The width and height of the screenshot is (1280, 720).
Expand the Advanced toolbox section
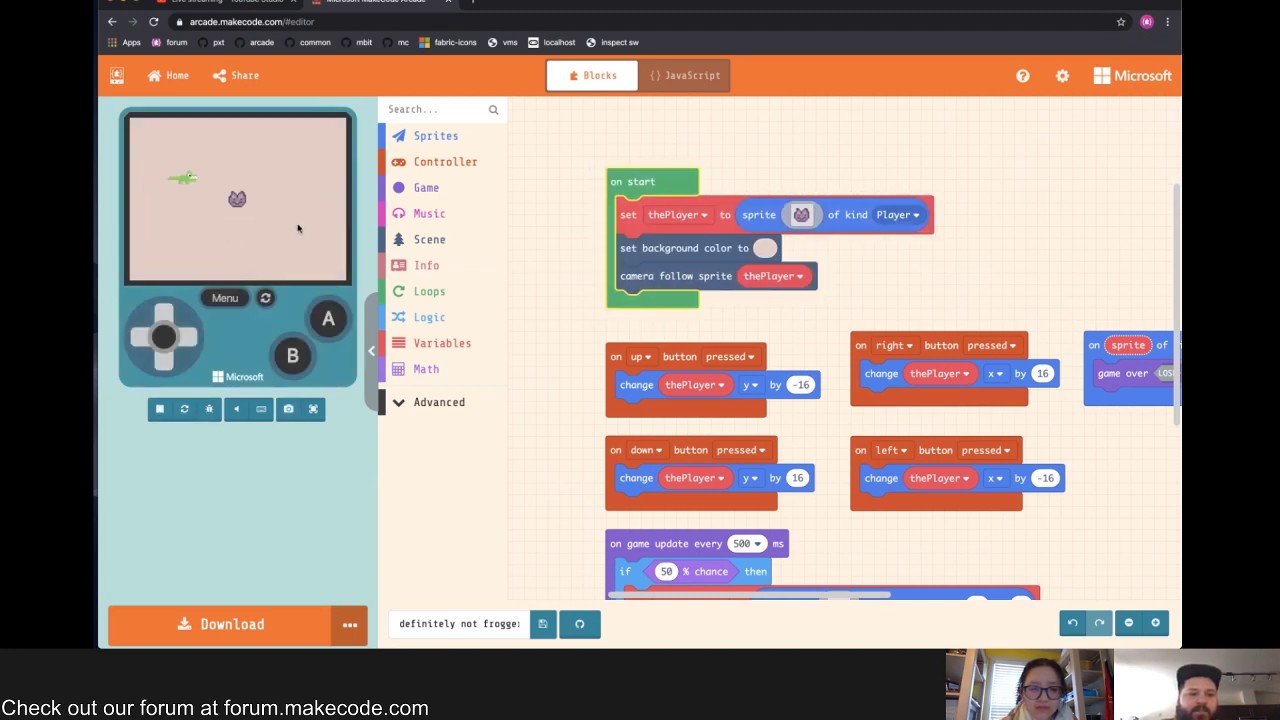439,402
